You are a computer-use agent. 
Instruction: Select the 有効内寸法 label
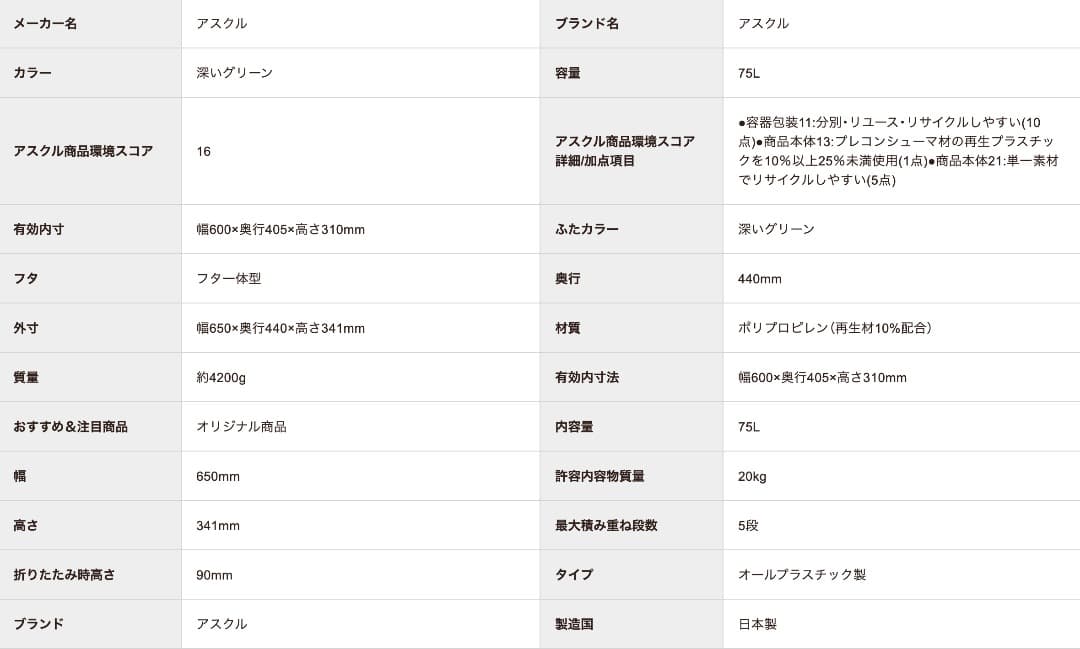click(587, 378)
